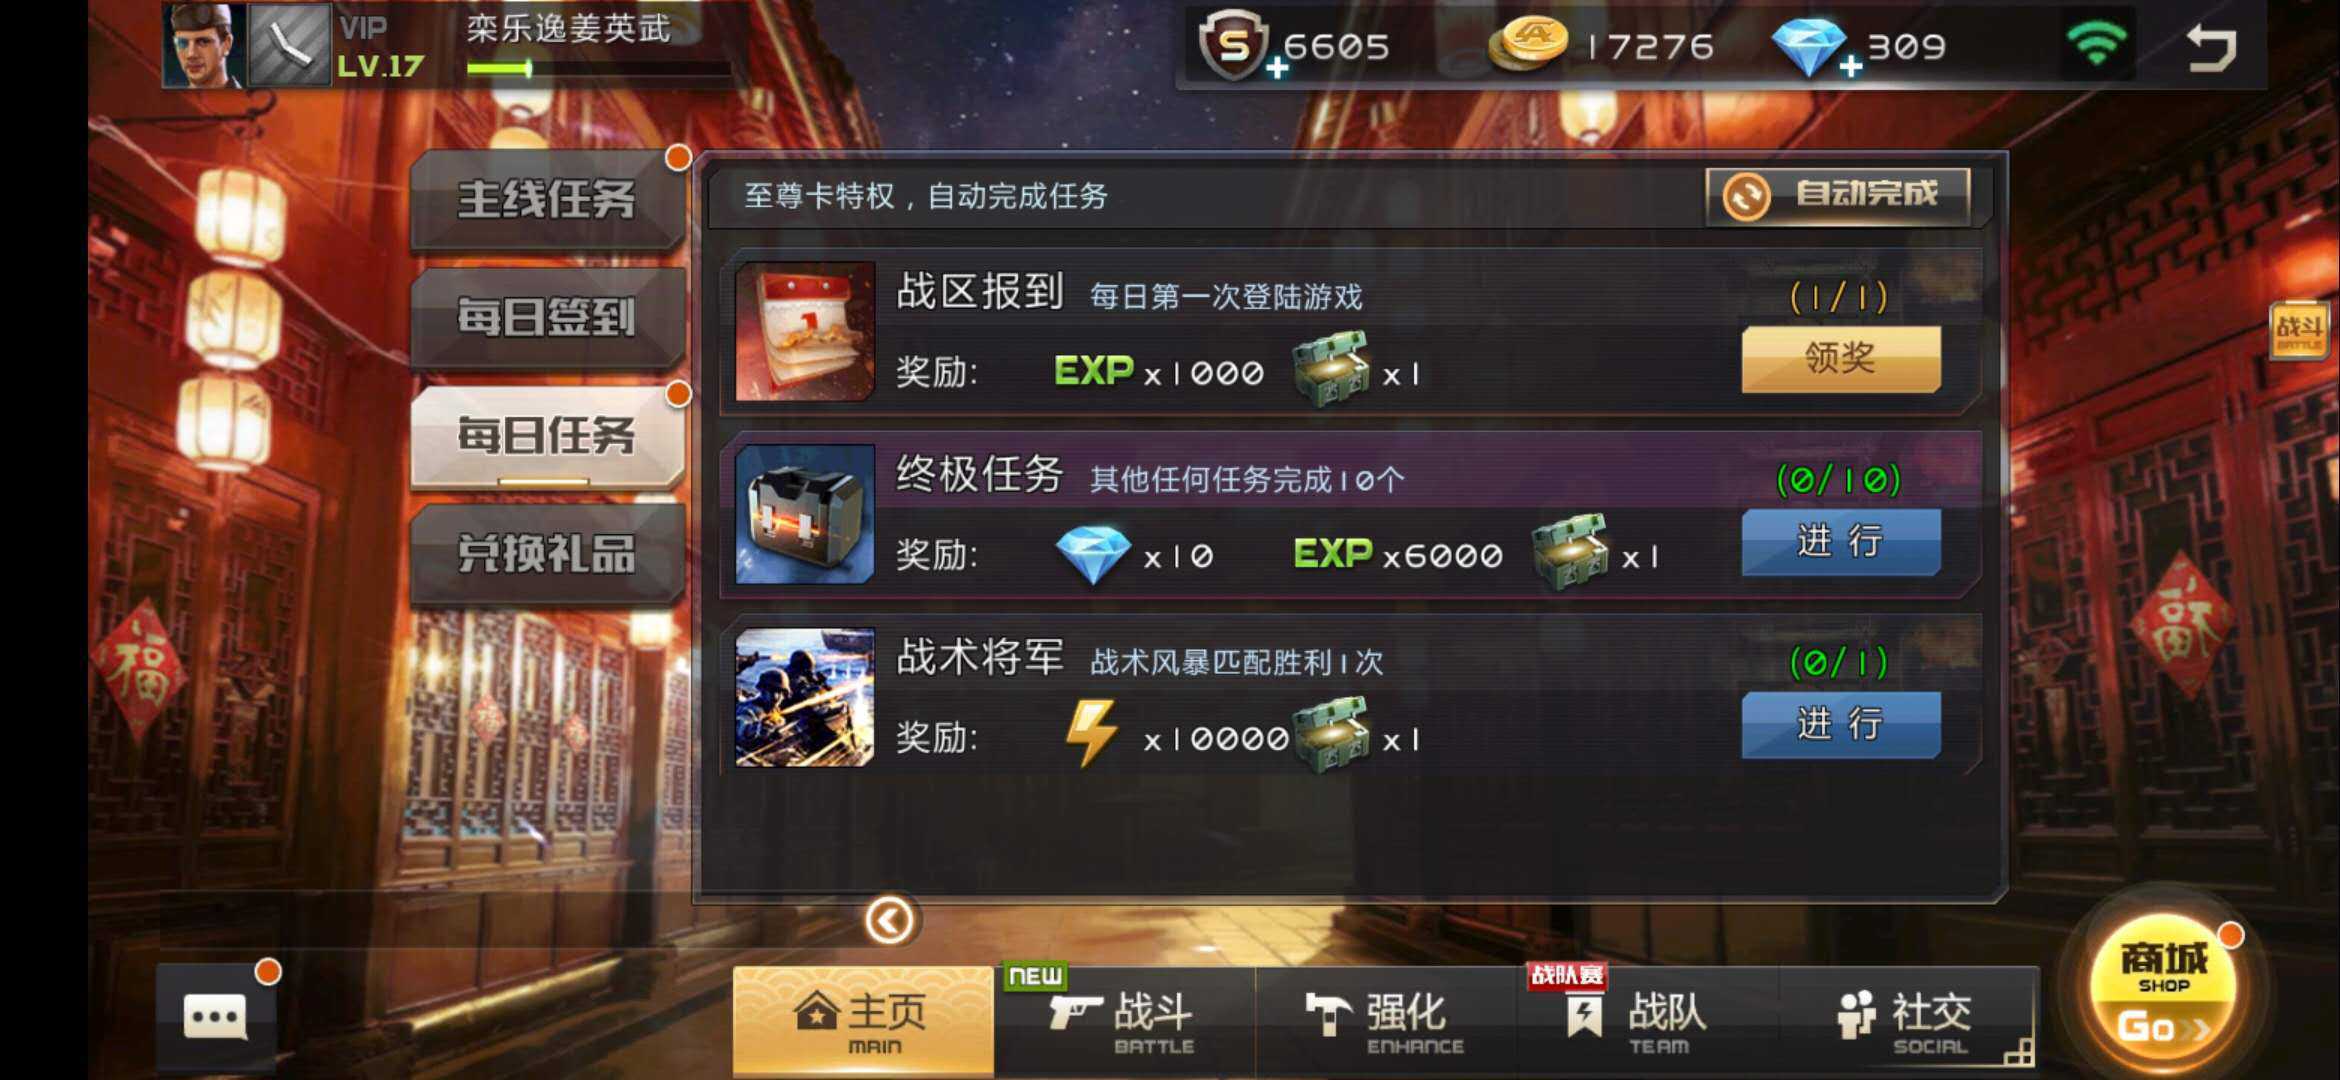
Task: Open the chat message bubble icon
Action: click(215, 1017)
